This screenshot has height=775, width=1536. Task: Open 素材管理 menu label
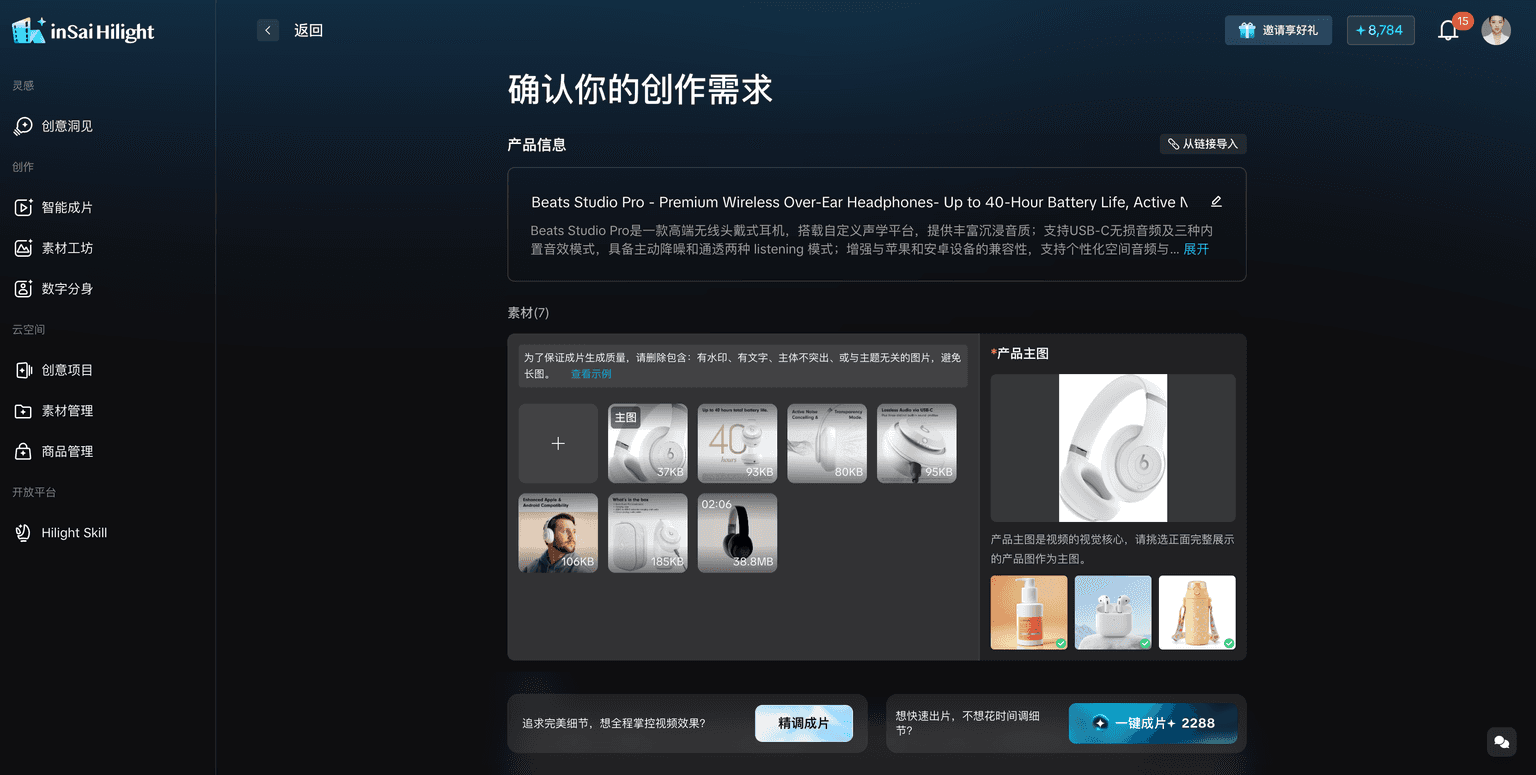pyautogui.click(x=67, y=411)
